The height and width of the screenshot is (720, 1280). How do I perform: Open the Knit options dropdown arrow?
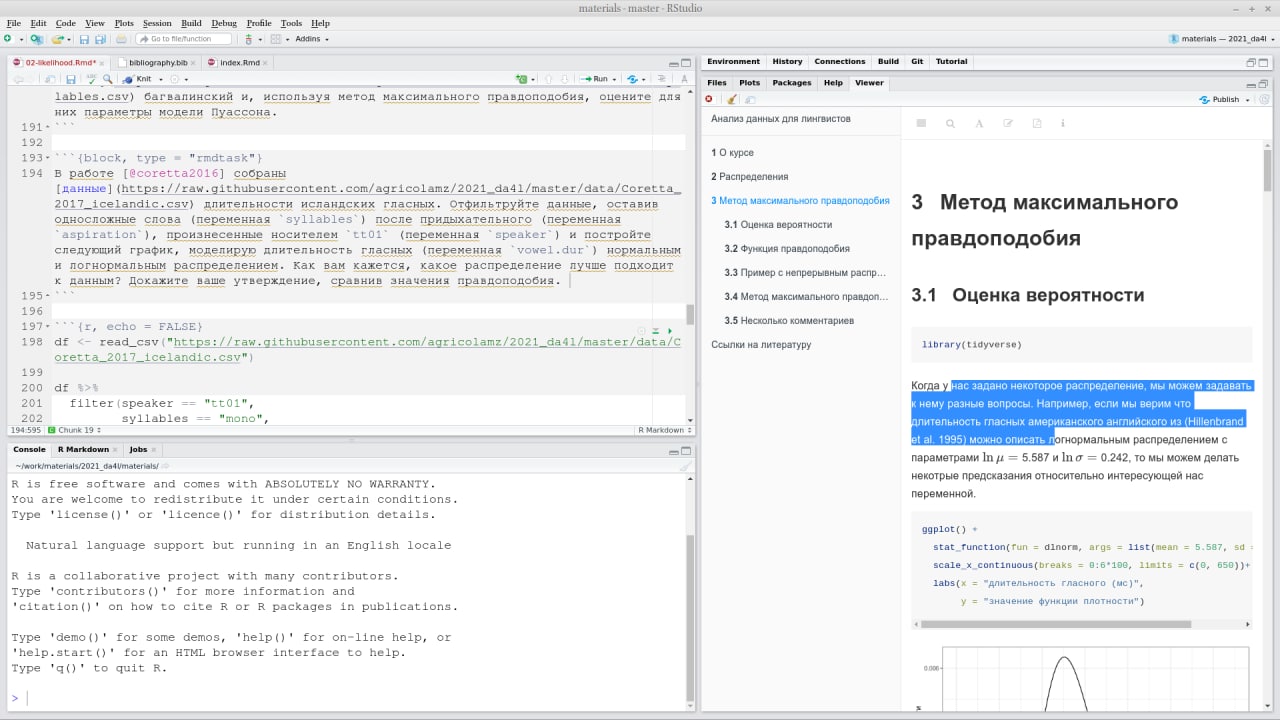(x=160, y=79)
